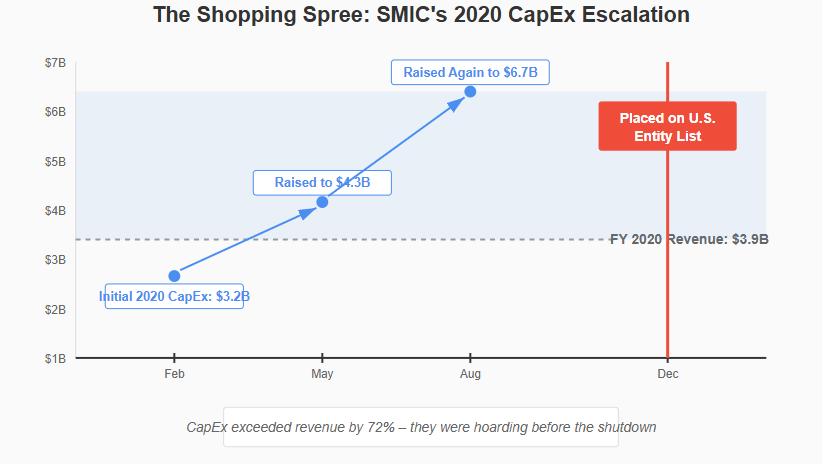Click the red vertical December line
Image resolution: width=822 pixels, height=464 pixels.
(x=668, y=210)
